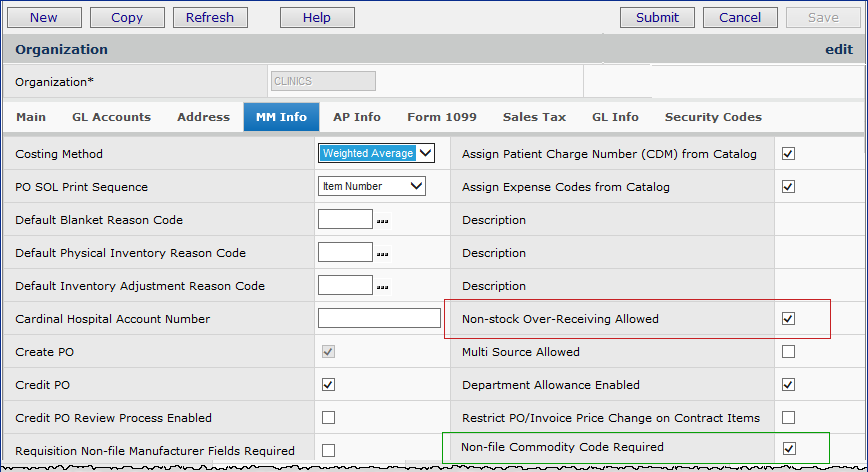Check Credit PO Review Process Enabled
Image resolution: width=868 pixels, height=472 pixels.
point(328,418)
